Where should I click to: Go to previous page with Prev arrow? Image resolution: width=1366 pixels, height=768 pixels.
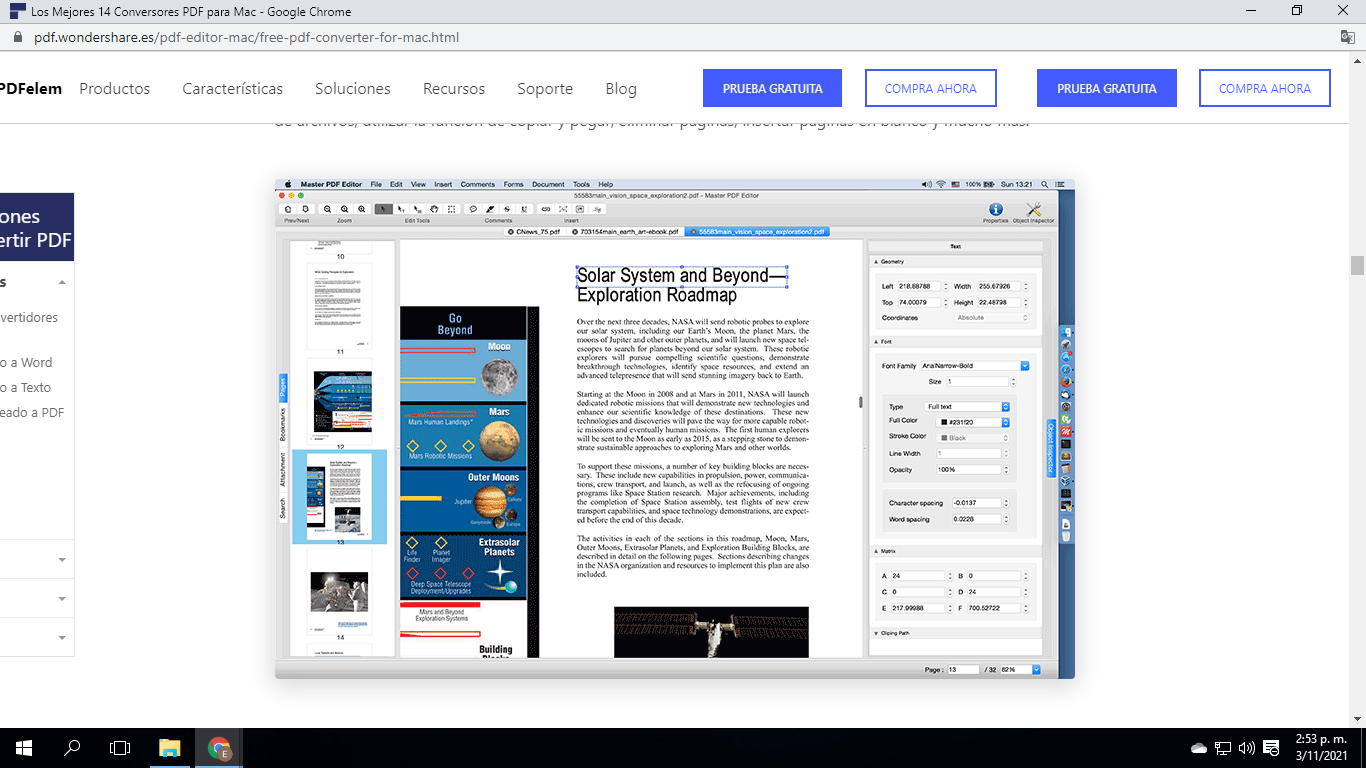[x=288, y=209]
